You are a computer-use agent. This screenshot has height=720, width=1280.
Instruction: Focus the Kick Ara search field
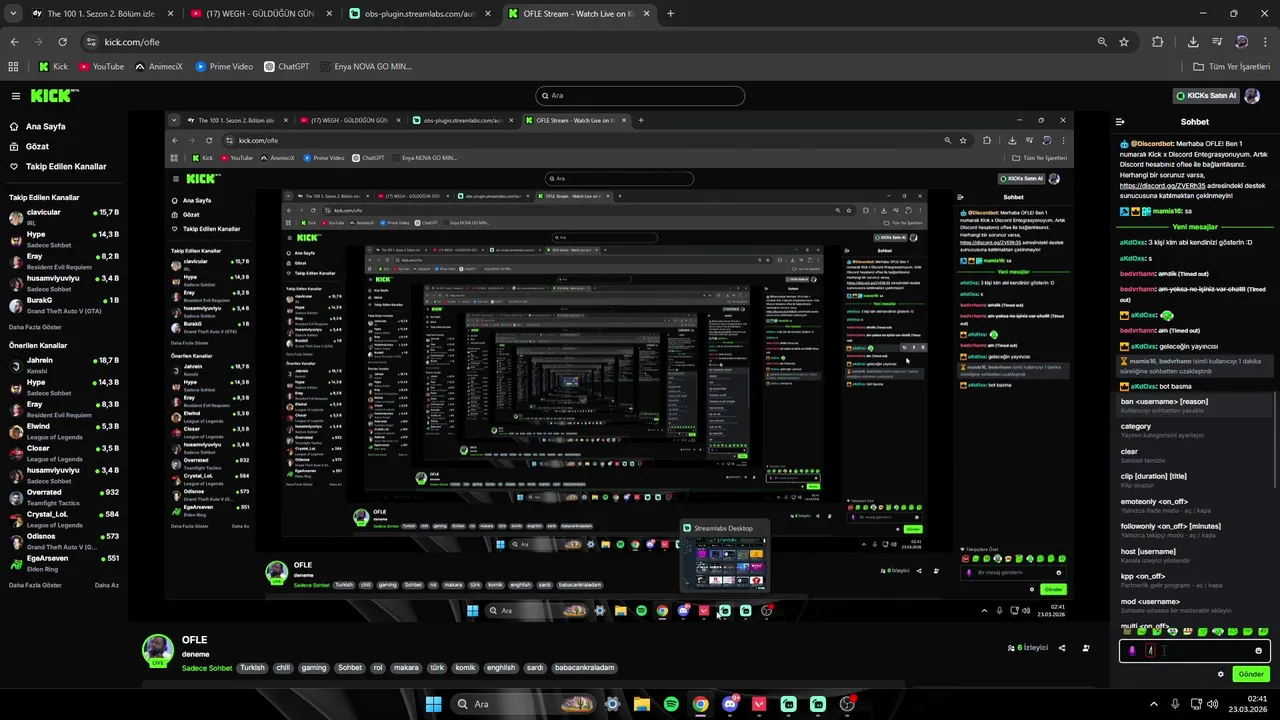(x=640, y=96)
